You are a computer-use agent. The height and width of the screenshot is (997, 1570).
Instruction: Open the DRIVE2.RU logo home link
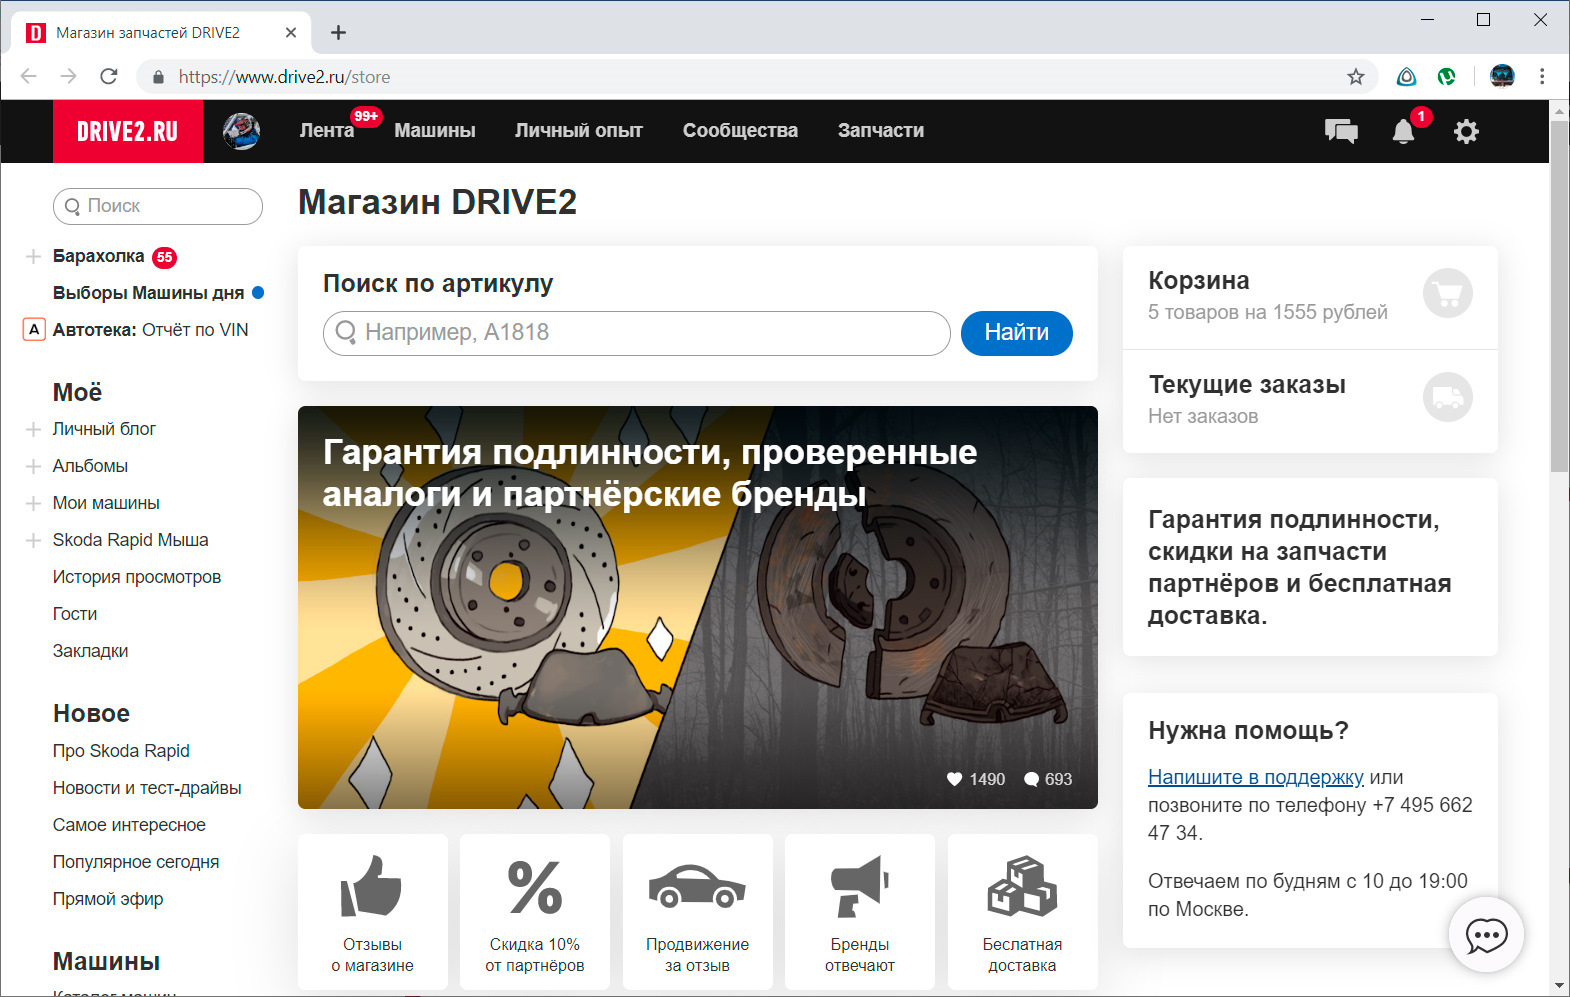pos(128,131)
